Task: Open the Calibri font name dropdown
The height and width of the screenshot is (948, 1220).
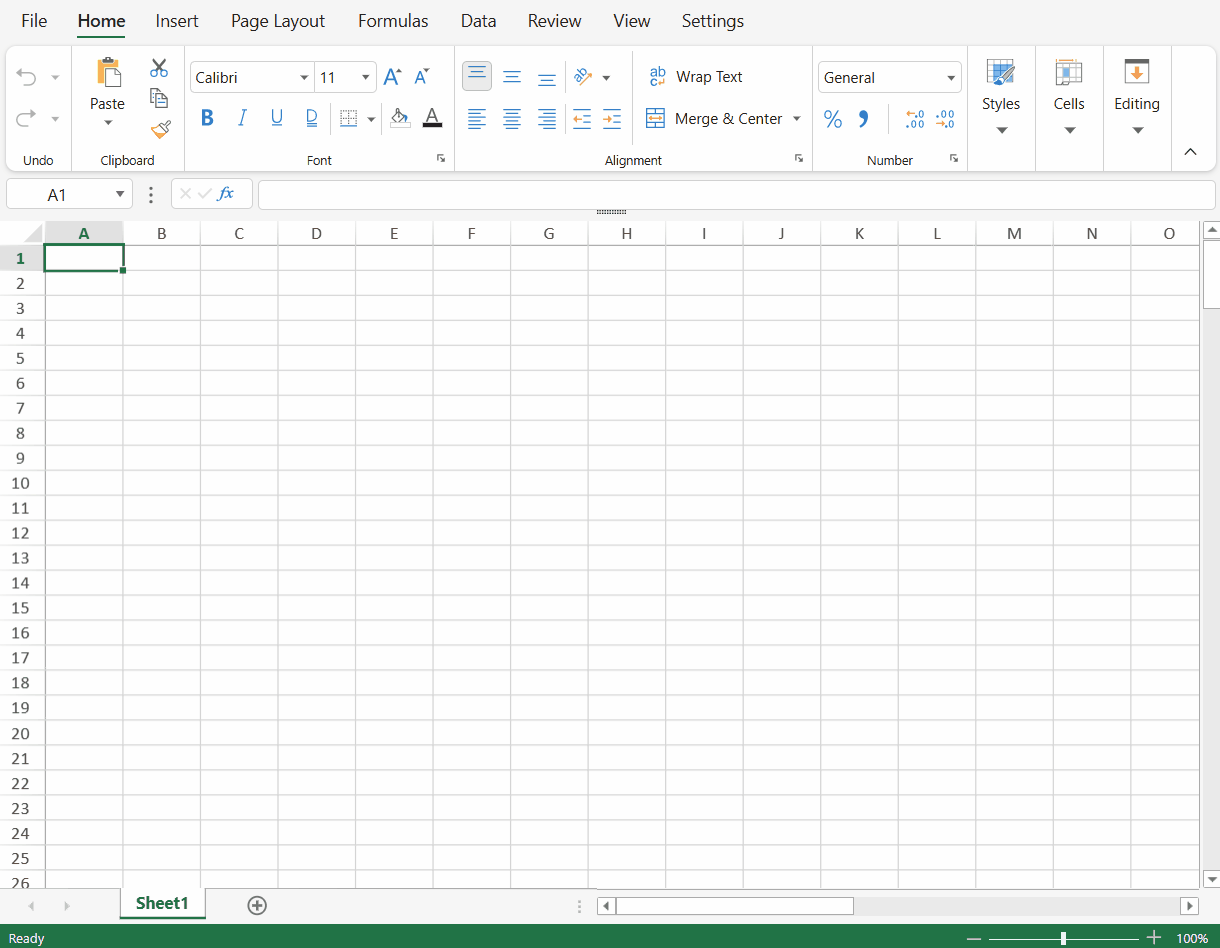Action: (304, 78)
